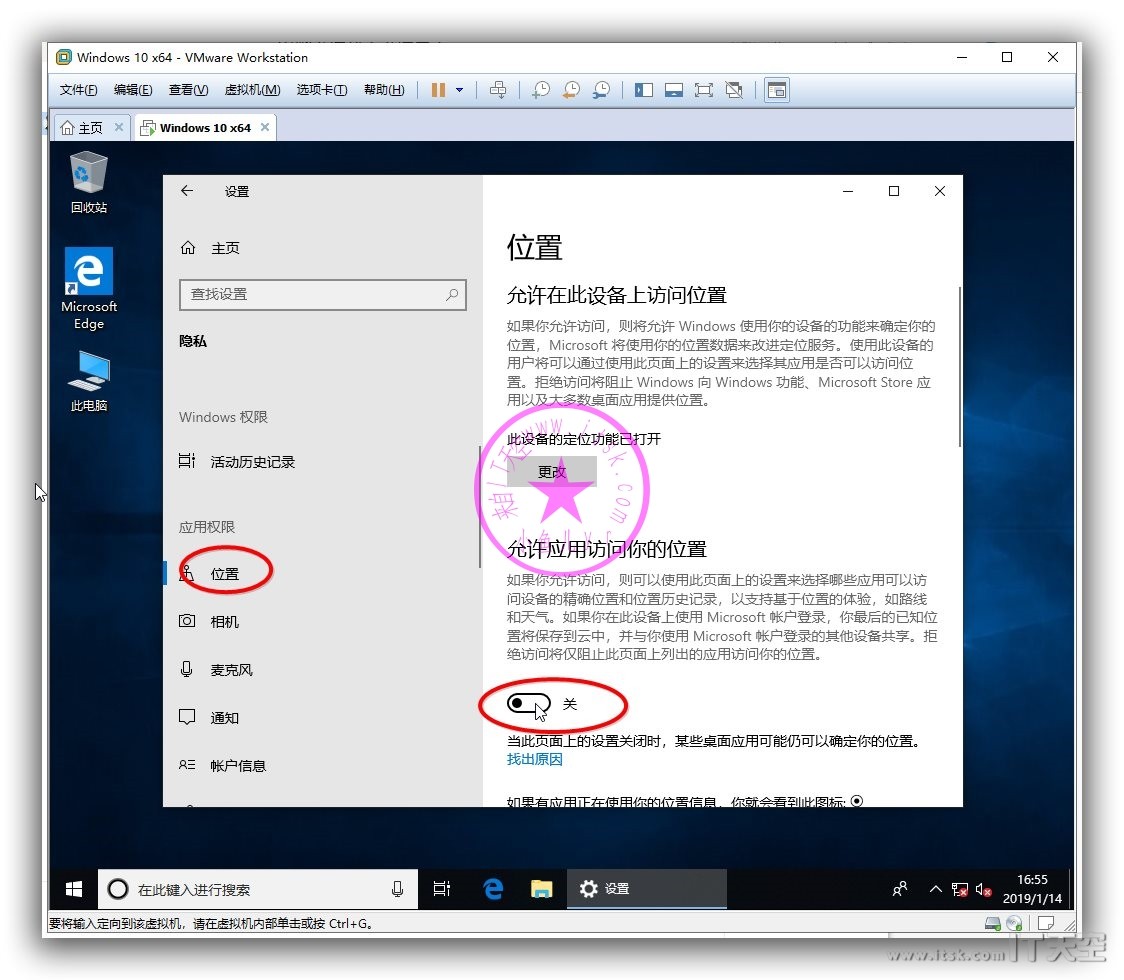Click the 设置 taskbar button

tap(647, 889)
